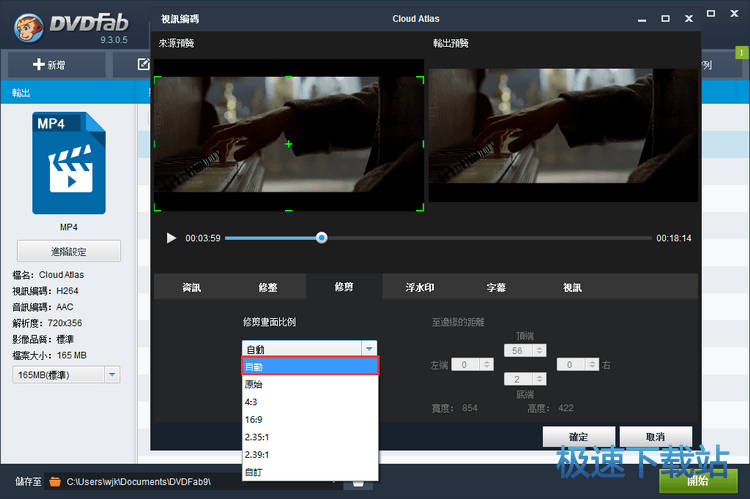Viewport: 750px width, 499px height.
Task: Maximize the DVDFab main window
Action: [x=711, y=13]
